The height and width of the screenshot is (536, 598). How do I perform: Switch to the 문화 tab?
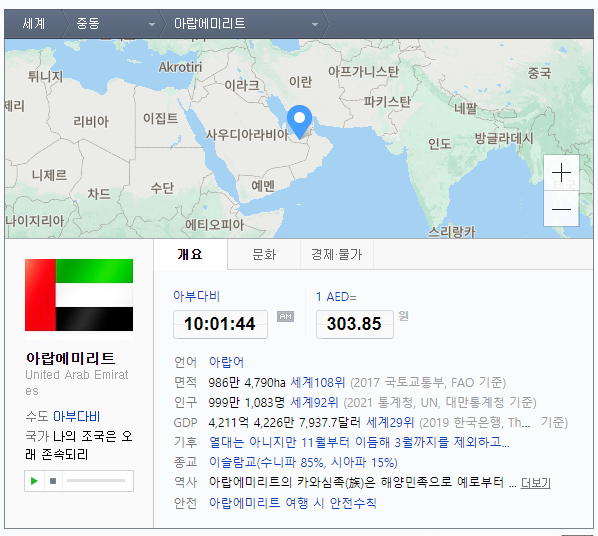click(264, 254)
